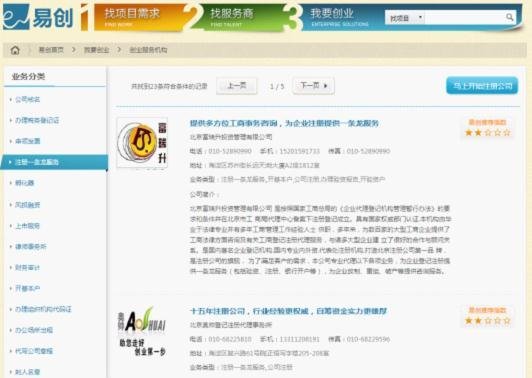The width and height of the screenshot is (532, 378).
Task: Click the 创业服务机构 breadcrumb link
Action: [148, 50]
